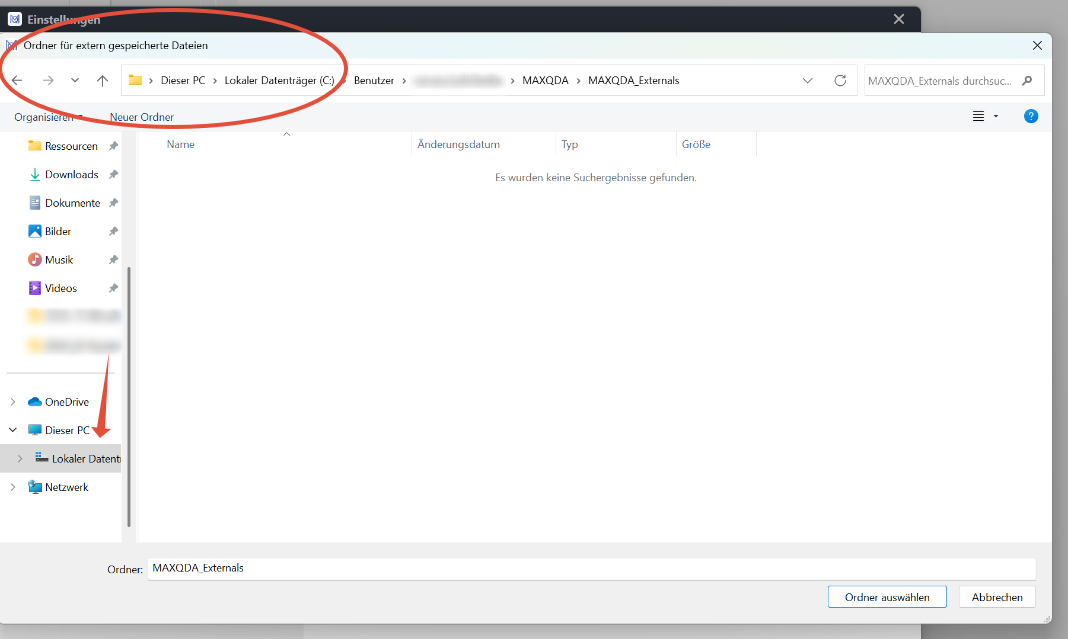Open help with the question mark

click(1031, 116)
